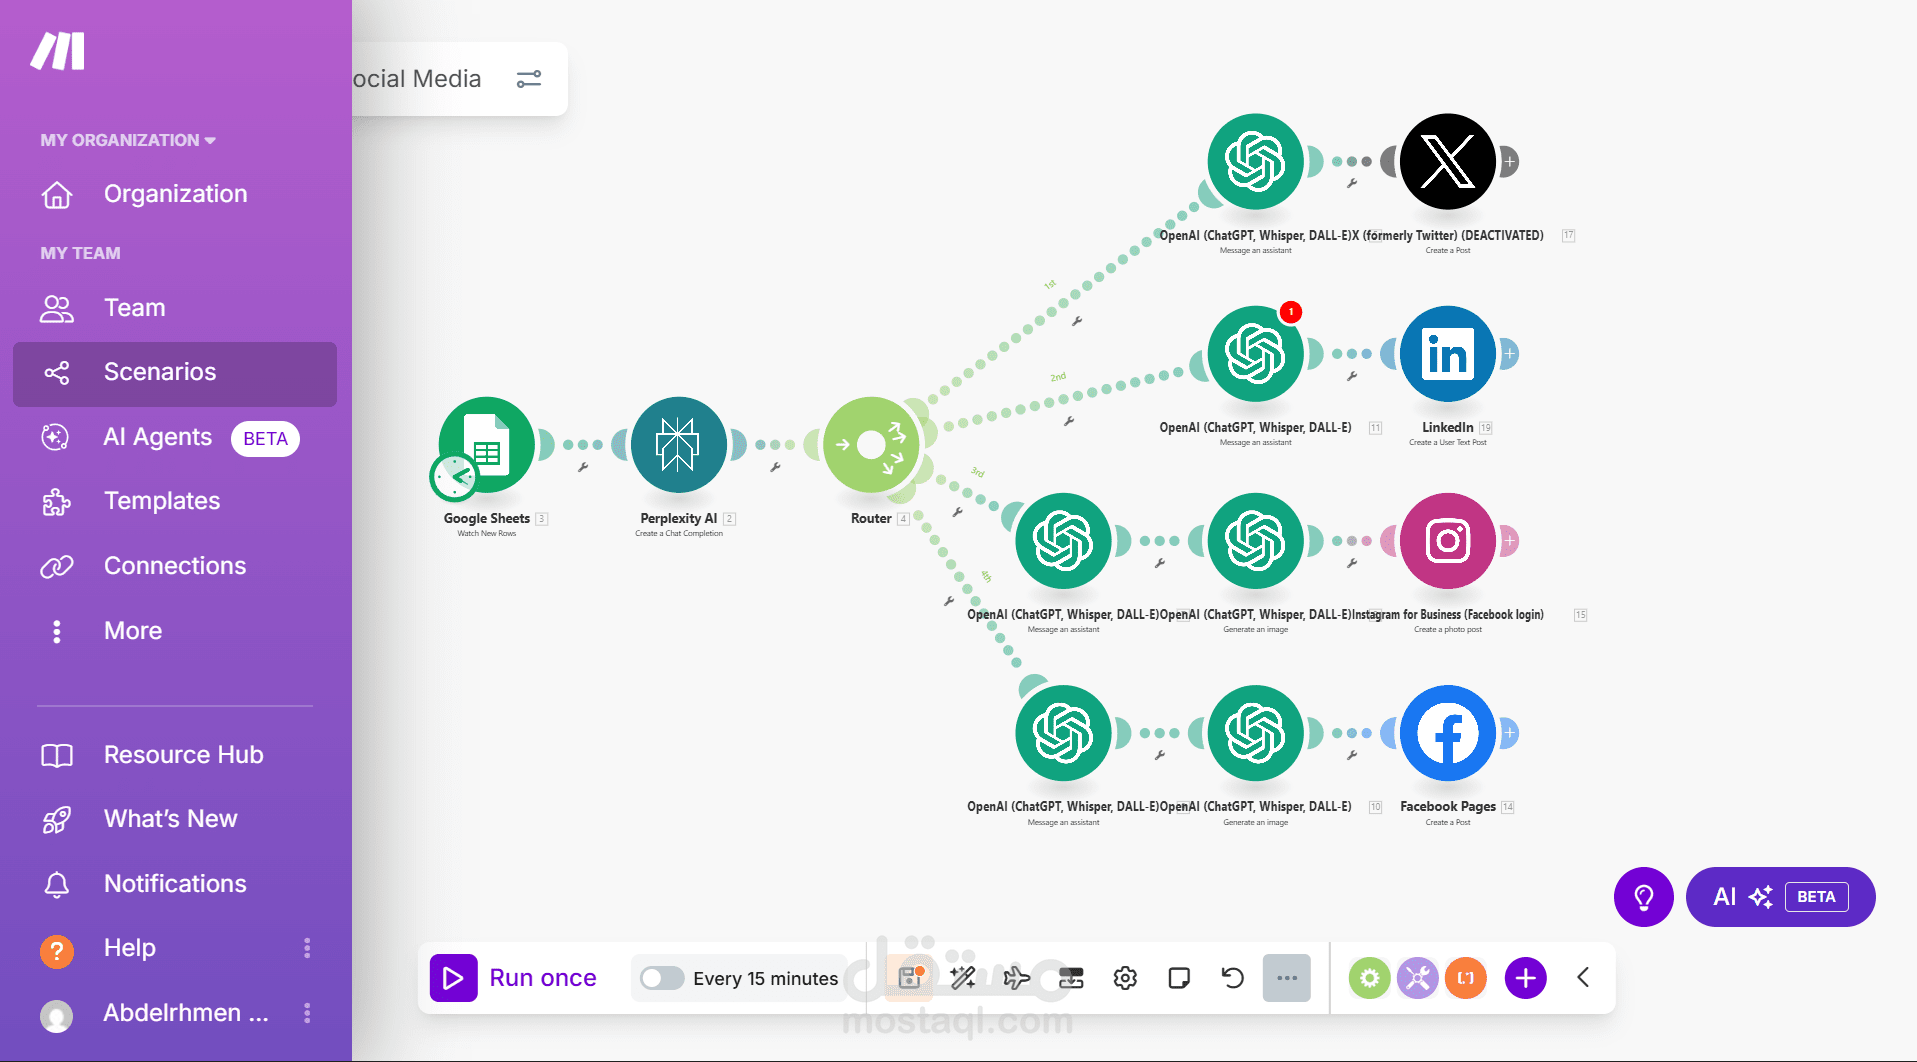Image resolution: width=1917 pixels, height=1062 pixels.
Task: Open the Help item's three-dot options
Action: (307, 948)
